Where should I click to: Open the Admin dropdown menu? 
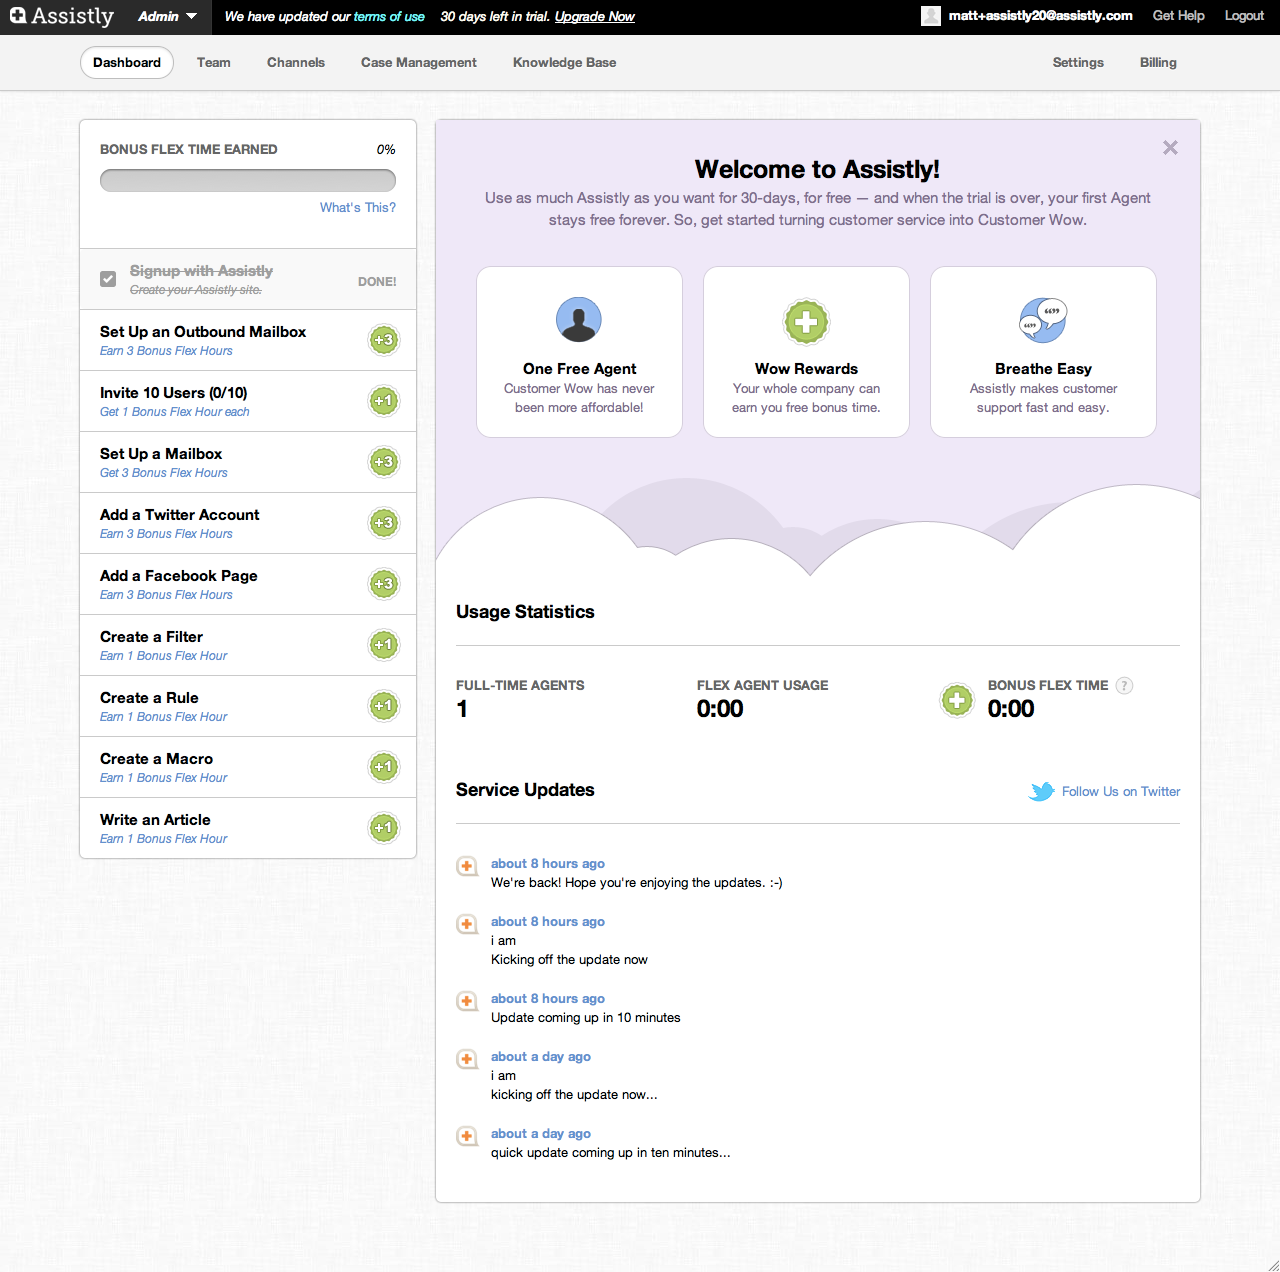167,17
